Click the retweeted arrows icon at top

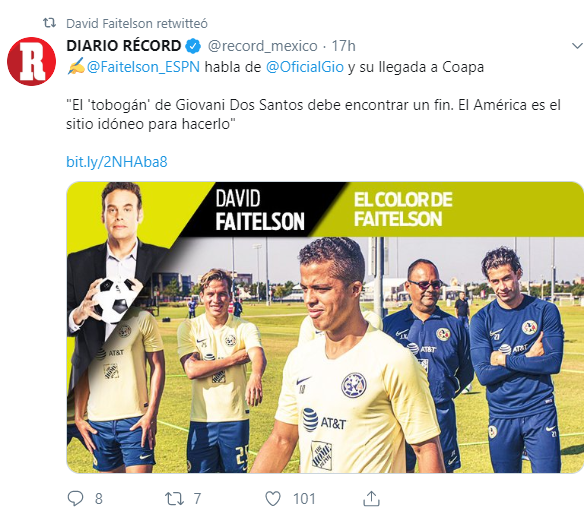click(50, 23)
